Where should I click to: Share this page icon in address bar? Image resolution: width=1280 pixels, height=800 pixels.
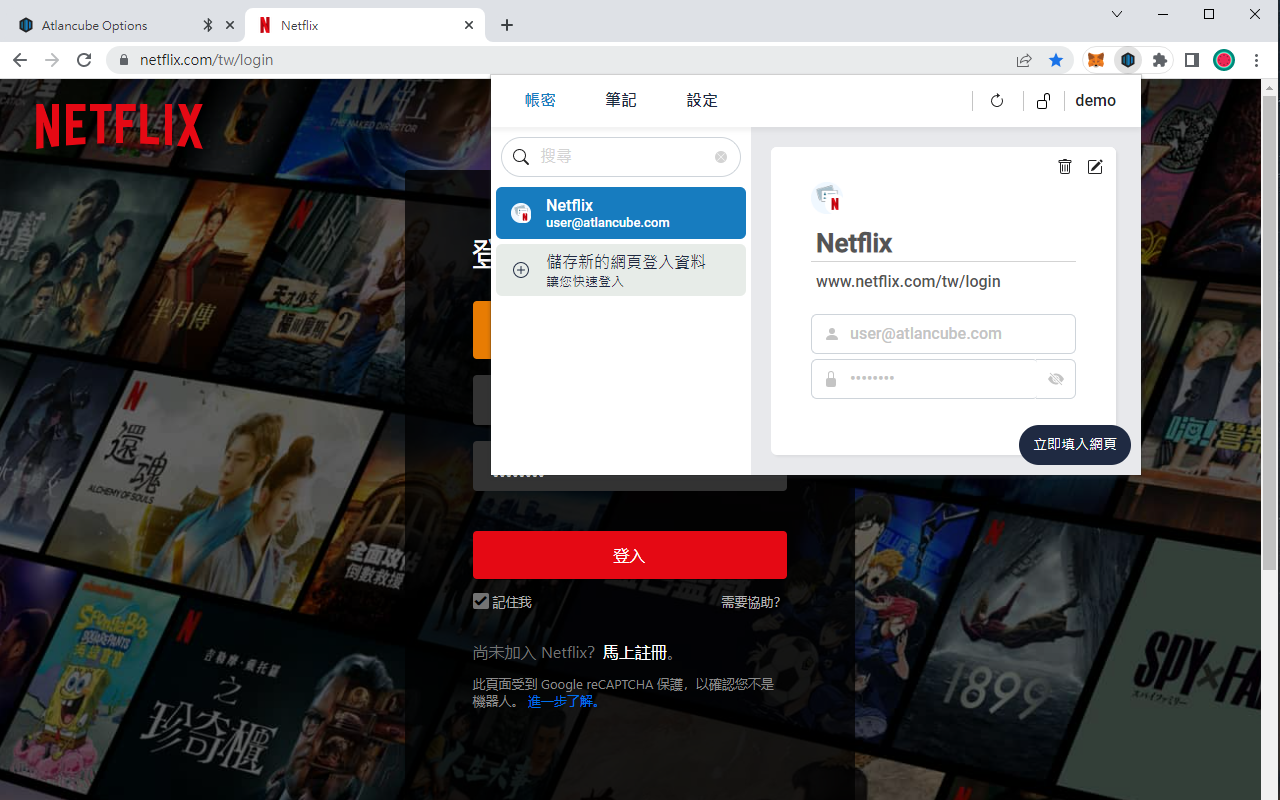tap(1024, 60)
